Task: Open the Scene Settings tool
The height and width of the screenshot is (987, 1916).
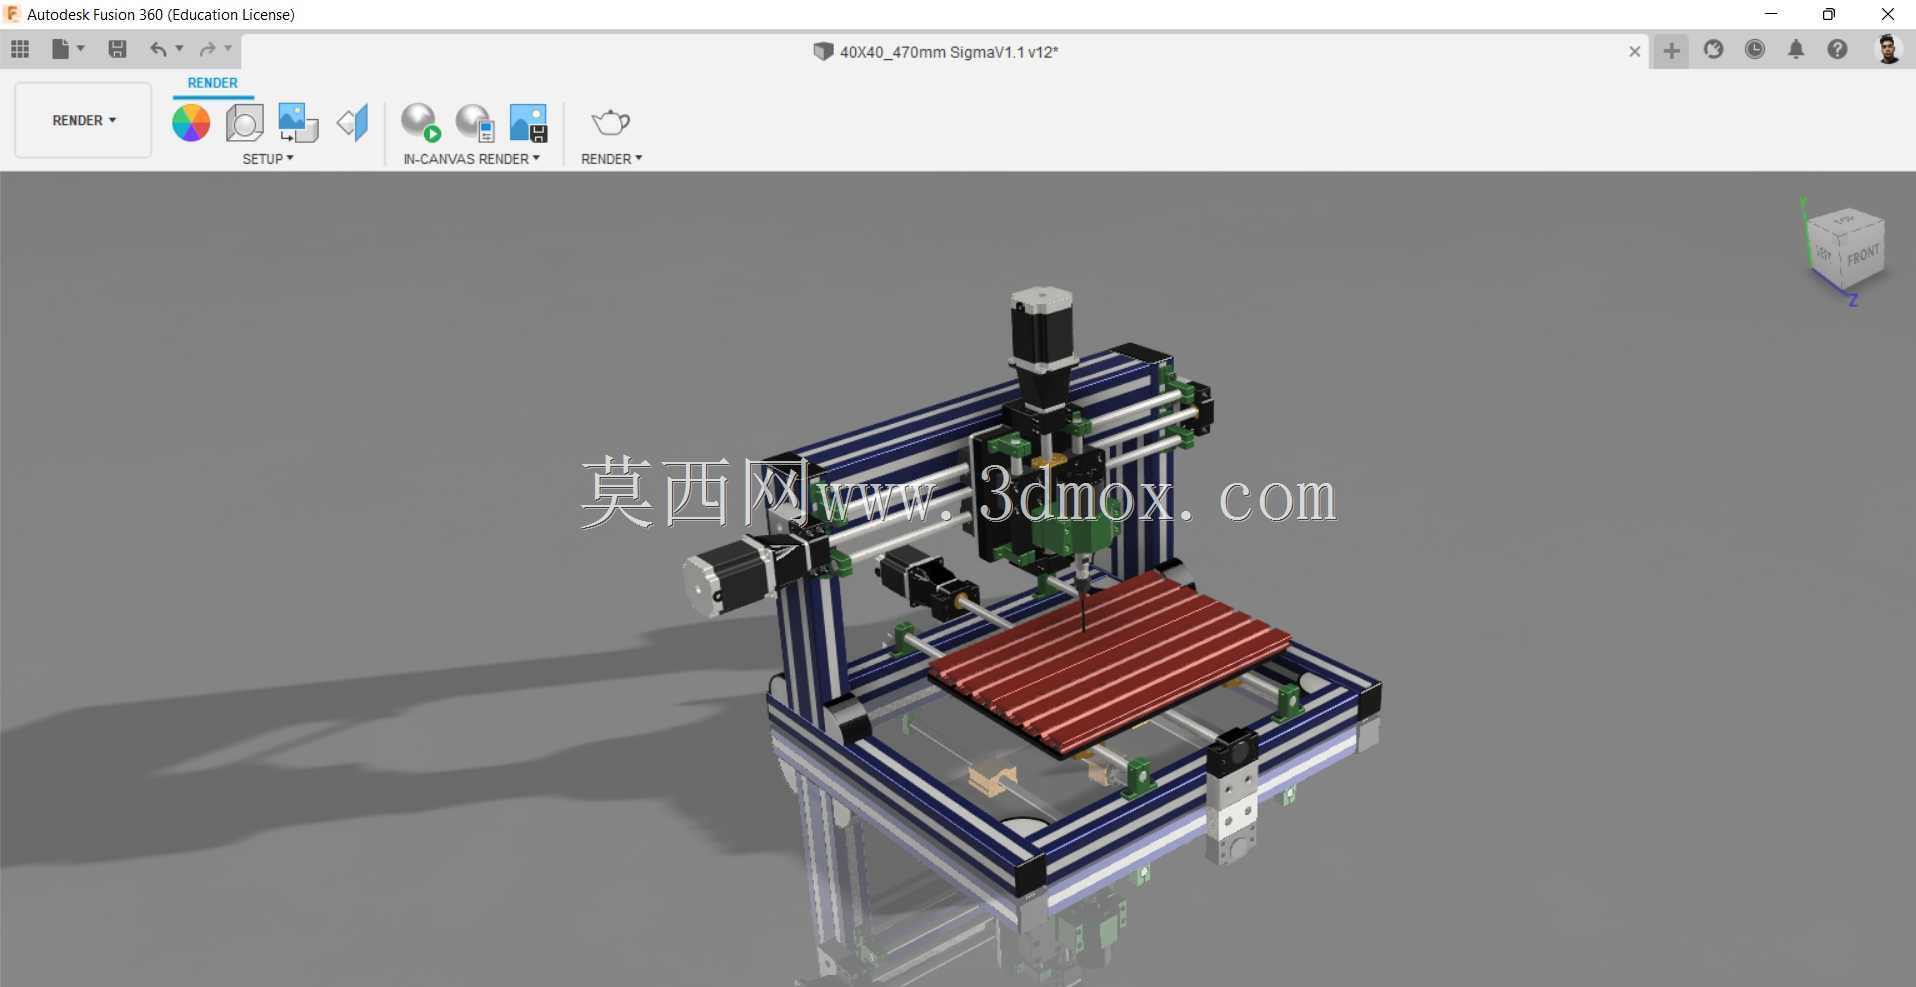Action: (x=245, y=123)
